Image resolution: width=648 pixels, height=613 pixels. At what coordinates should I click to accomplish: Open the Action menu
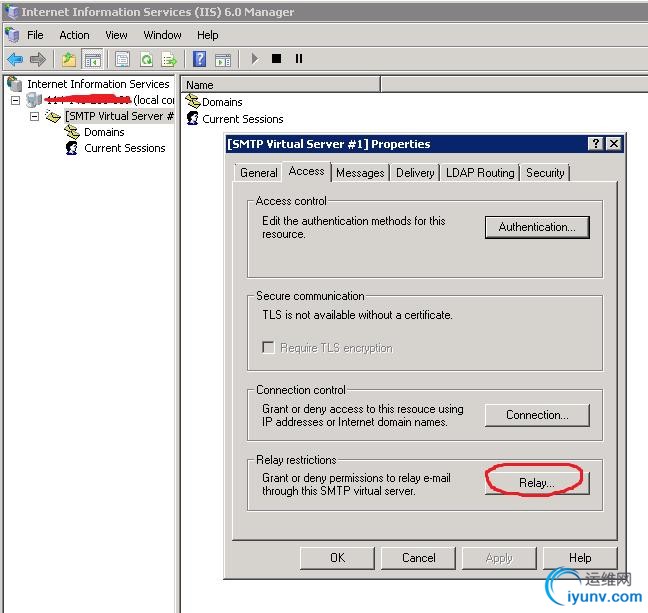[x=74, y=35]
